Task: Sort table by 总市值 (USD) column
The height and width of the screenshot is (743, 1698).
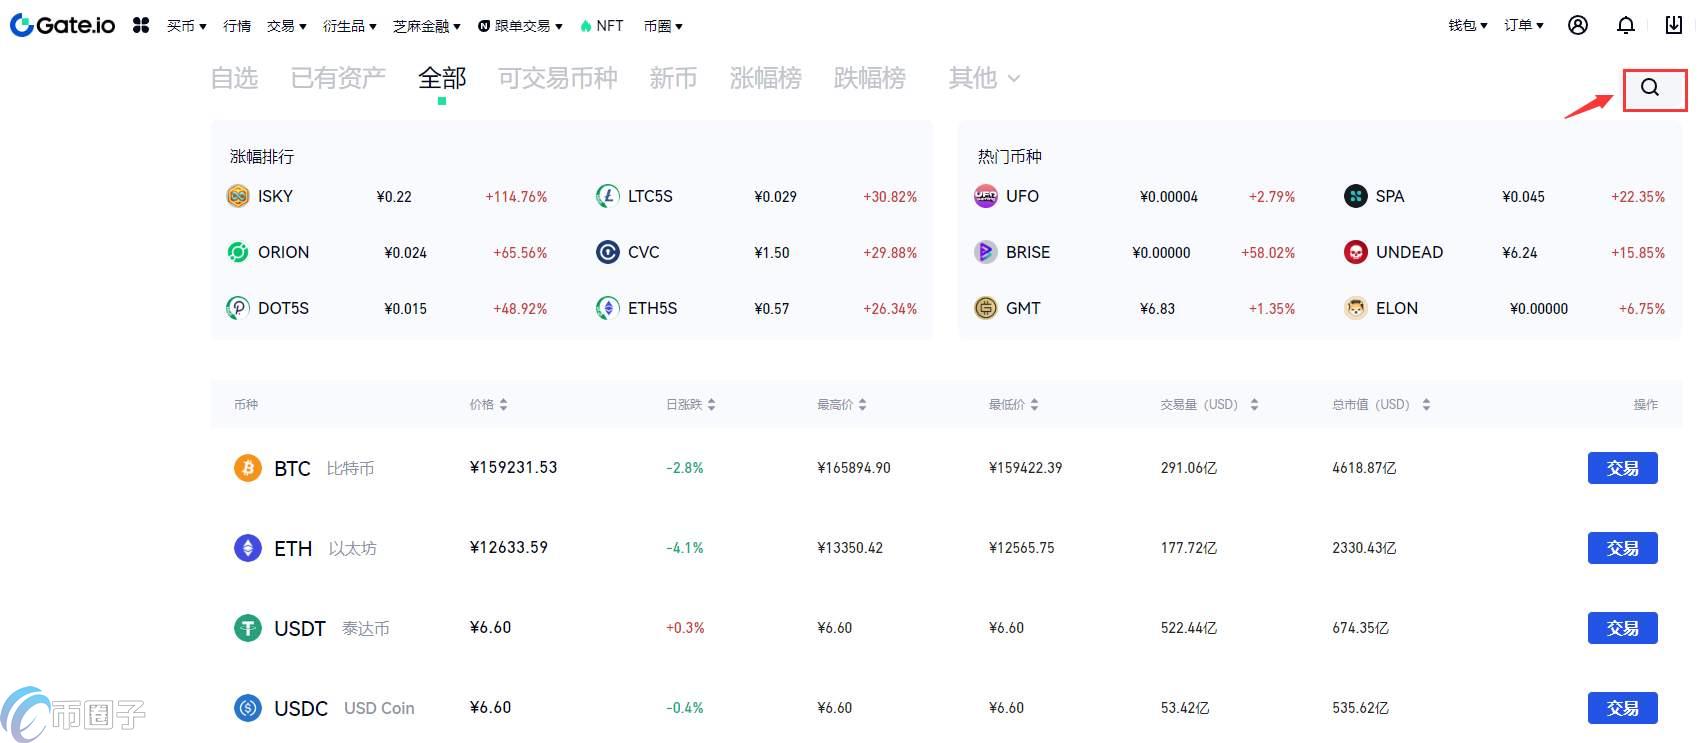Action: tap(1382, 405)
